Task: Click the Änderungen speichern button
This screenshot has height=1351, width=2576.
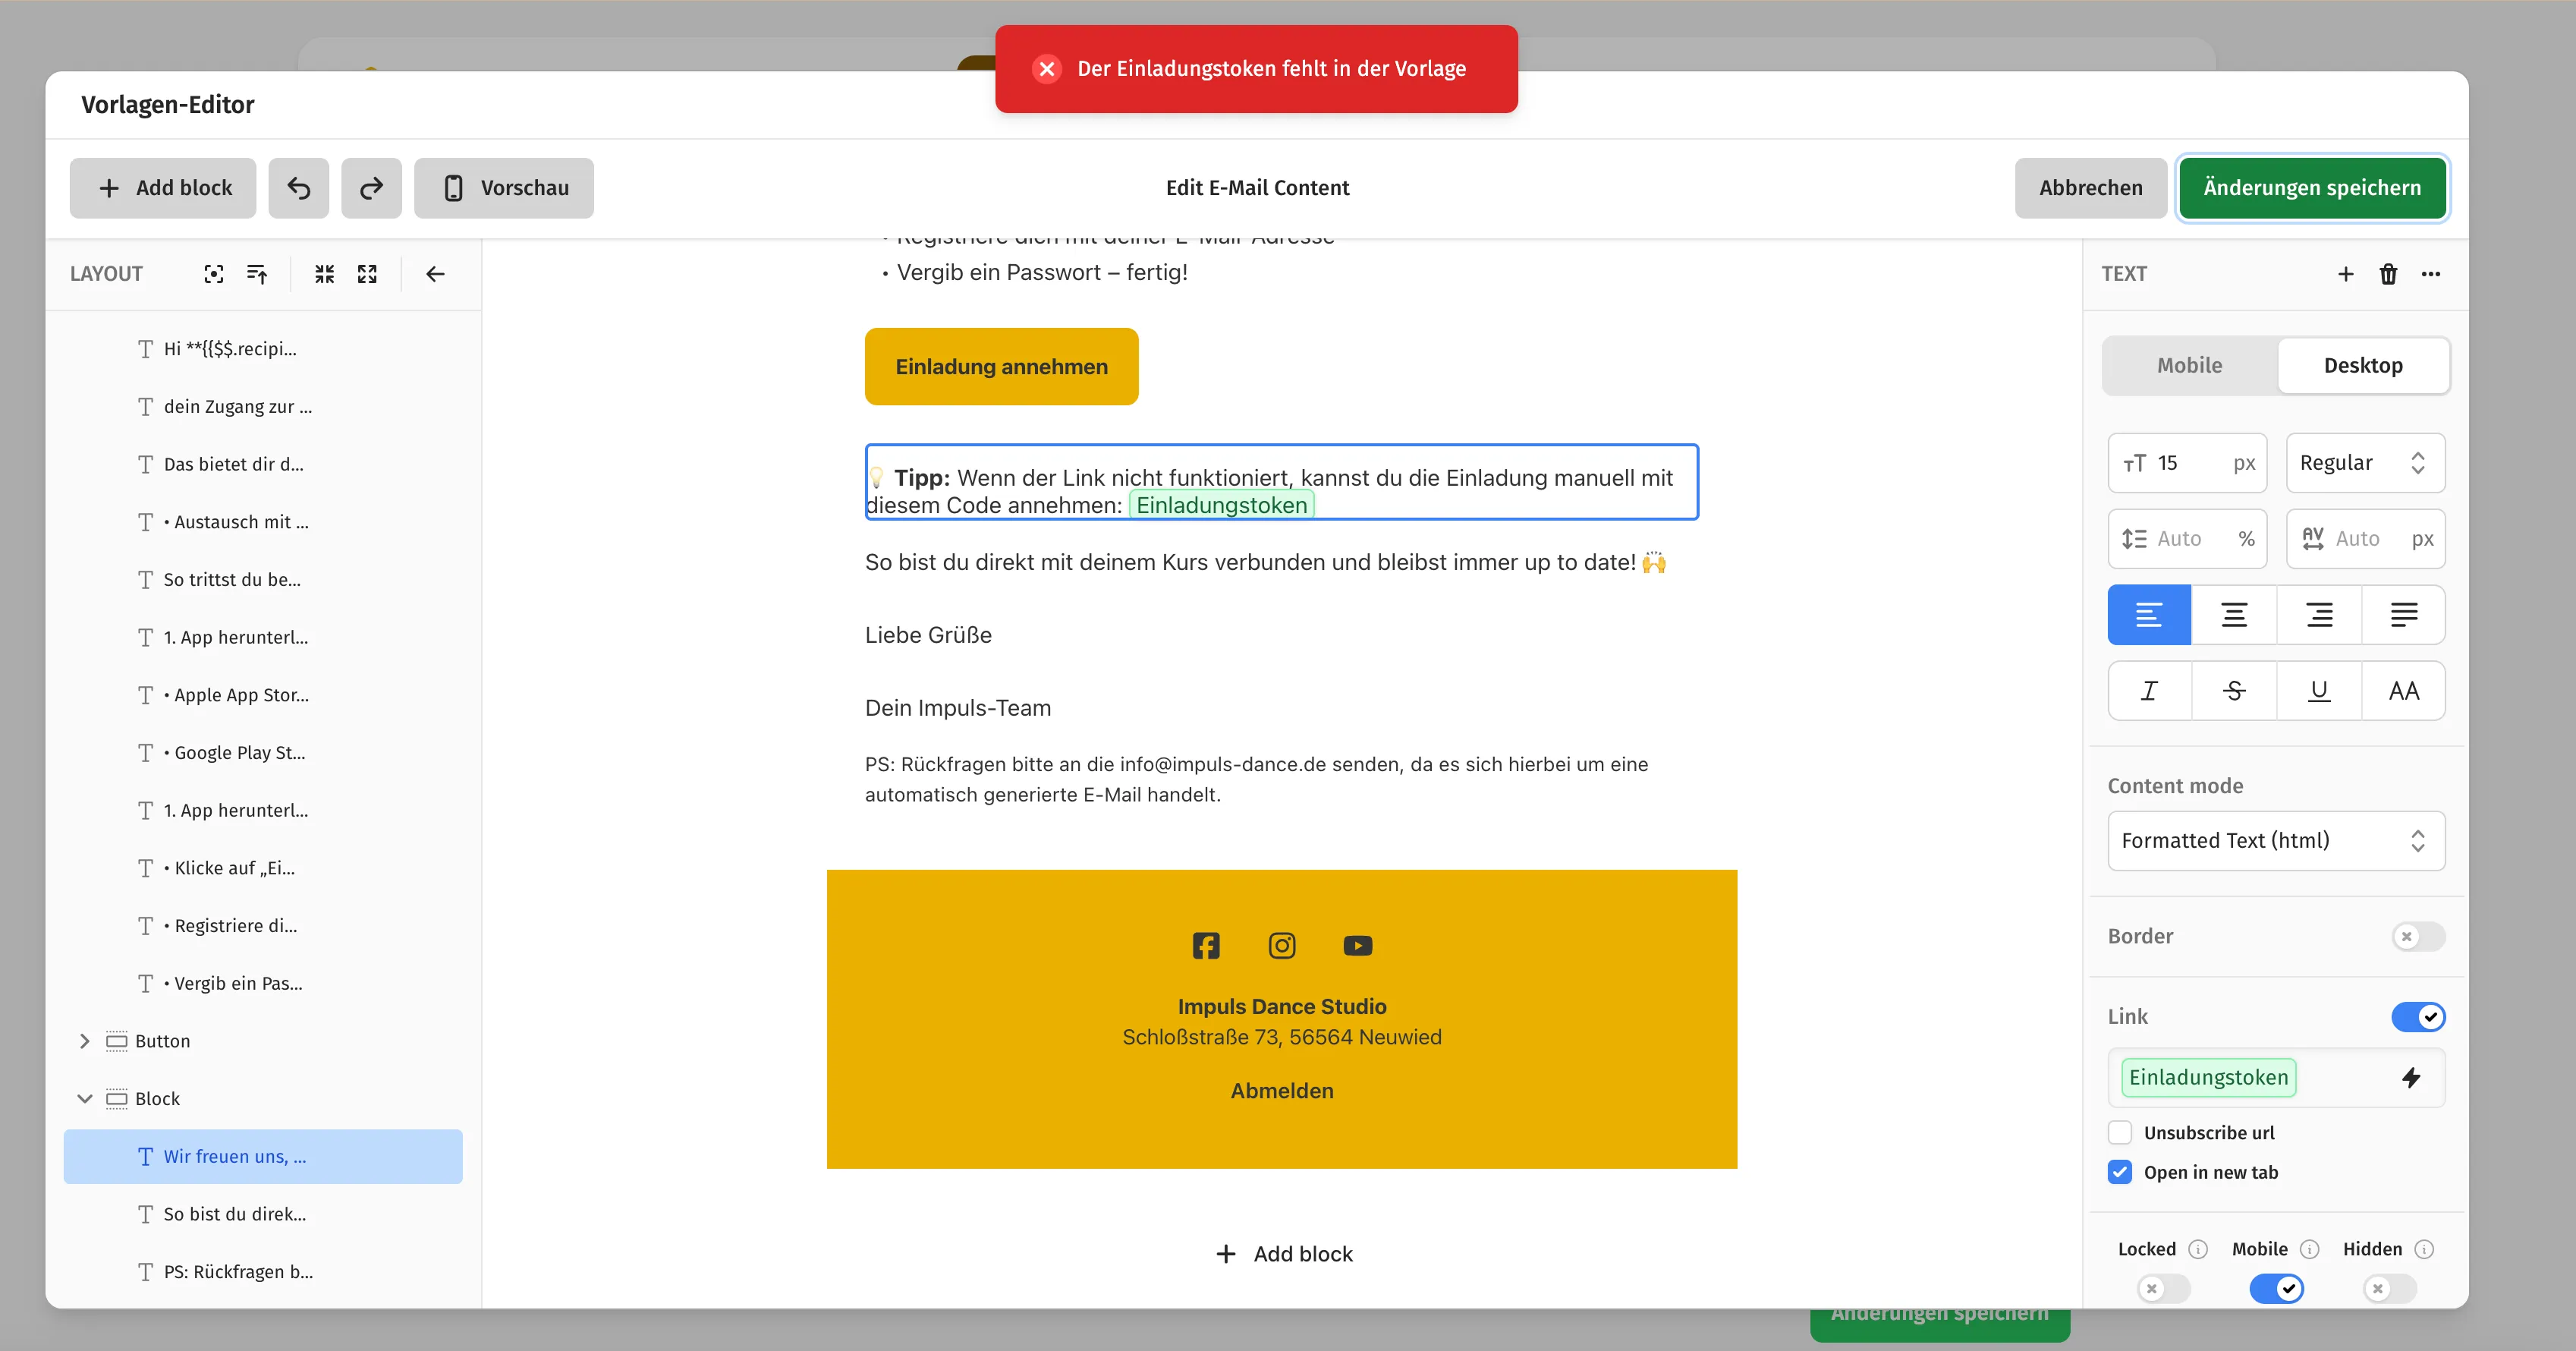Action: (x=2311, y=187)
